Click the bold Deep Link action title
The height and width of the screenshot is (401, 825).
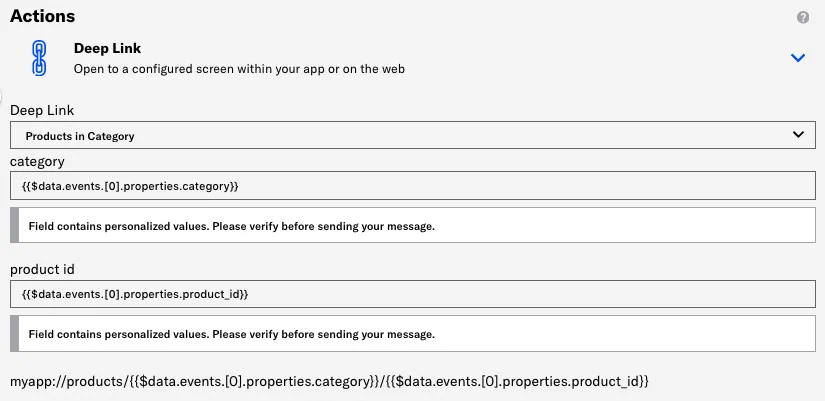(x=106, y=48)
